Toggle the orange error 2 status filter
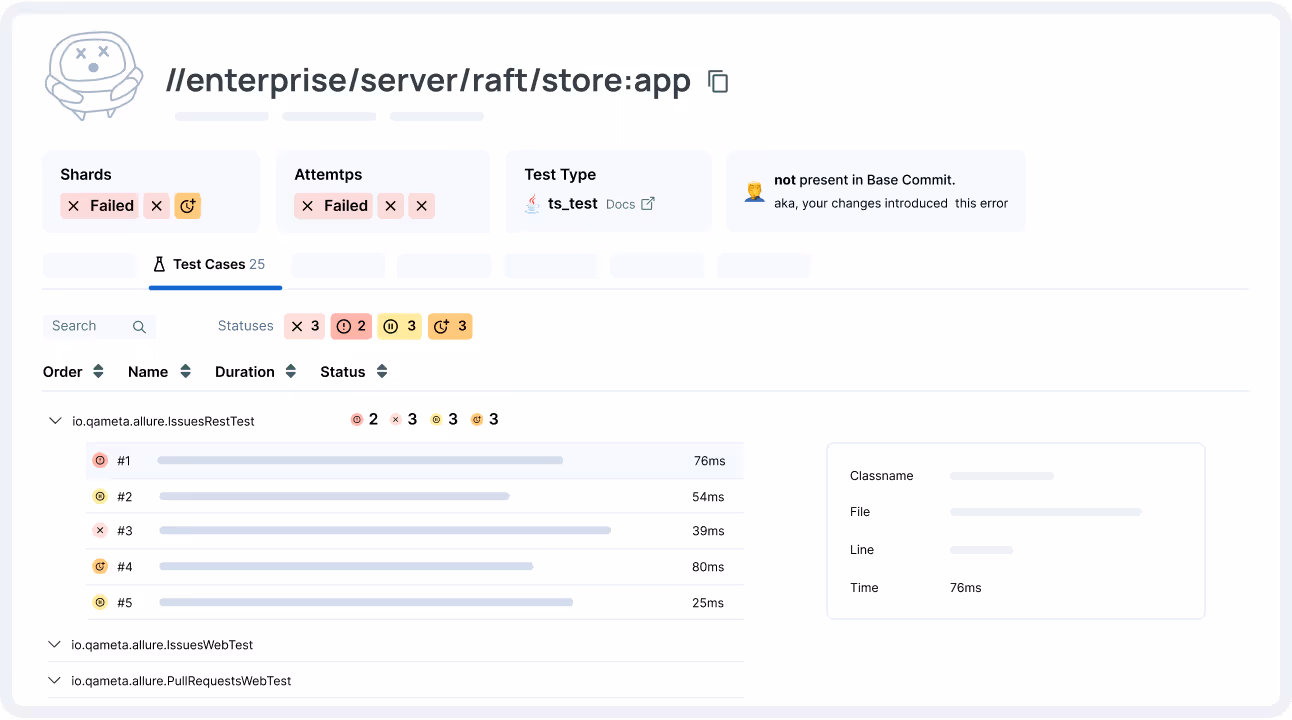Screen dimensions: 1292x720 point(351,326)
